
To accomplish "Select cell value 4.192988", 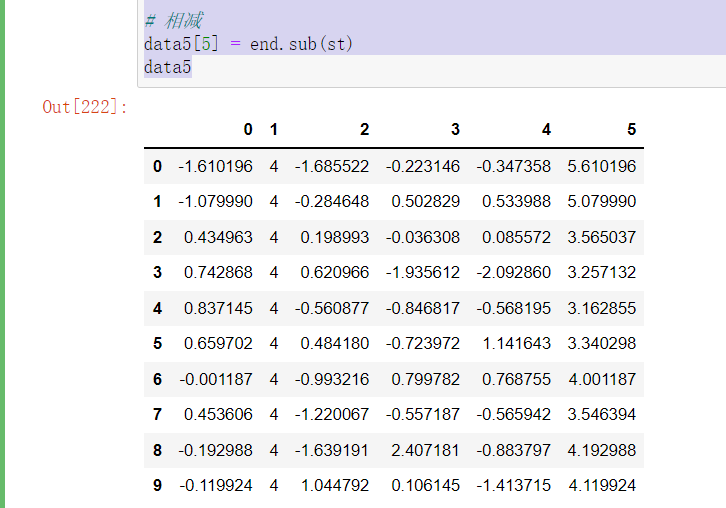I will (602, 450).
